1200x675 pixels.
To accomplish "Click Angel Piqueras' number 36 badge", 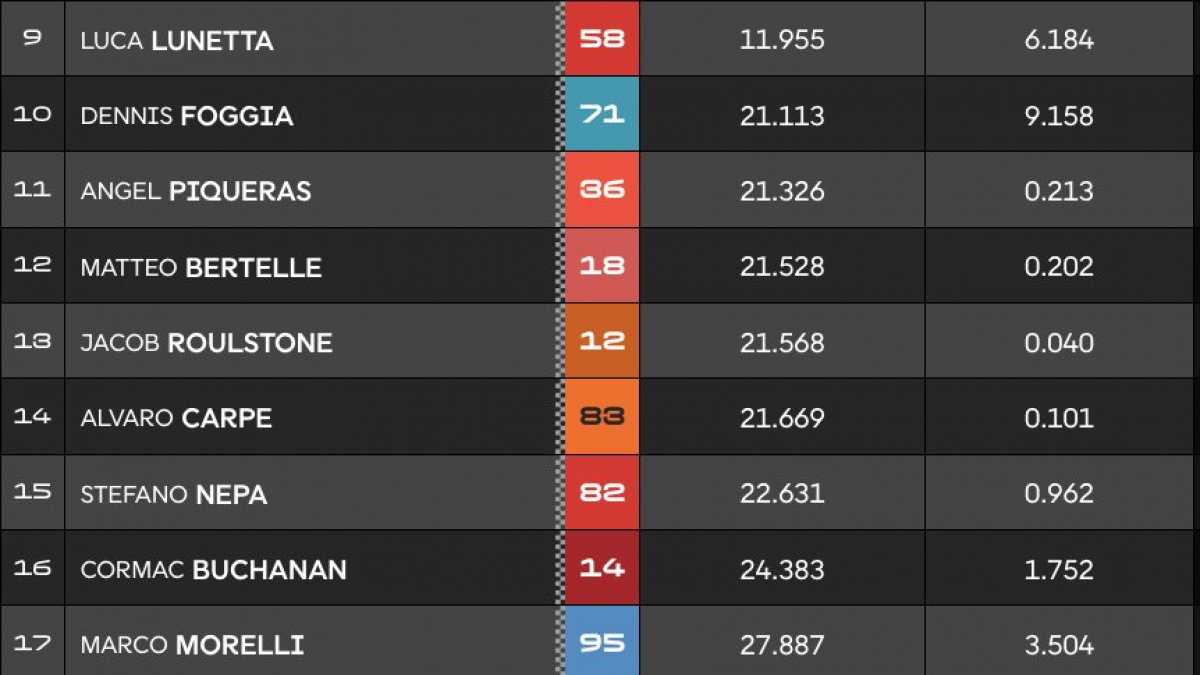I will [x=602, y=190].
